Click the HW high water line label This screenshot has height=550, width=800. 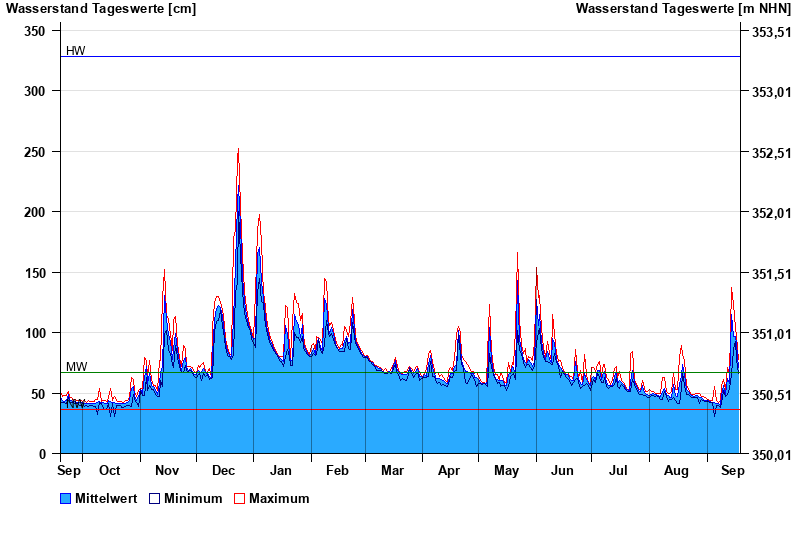(76, 50)
